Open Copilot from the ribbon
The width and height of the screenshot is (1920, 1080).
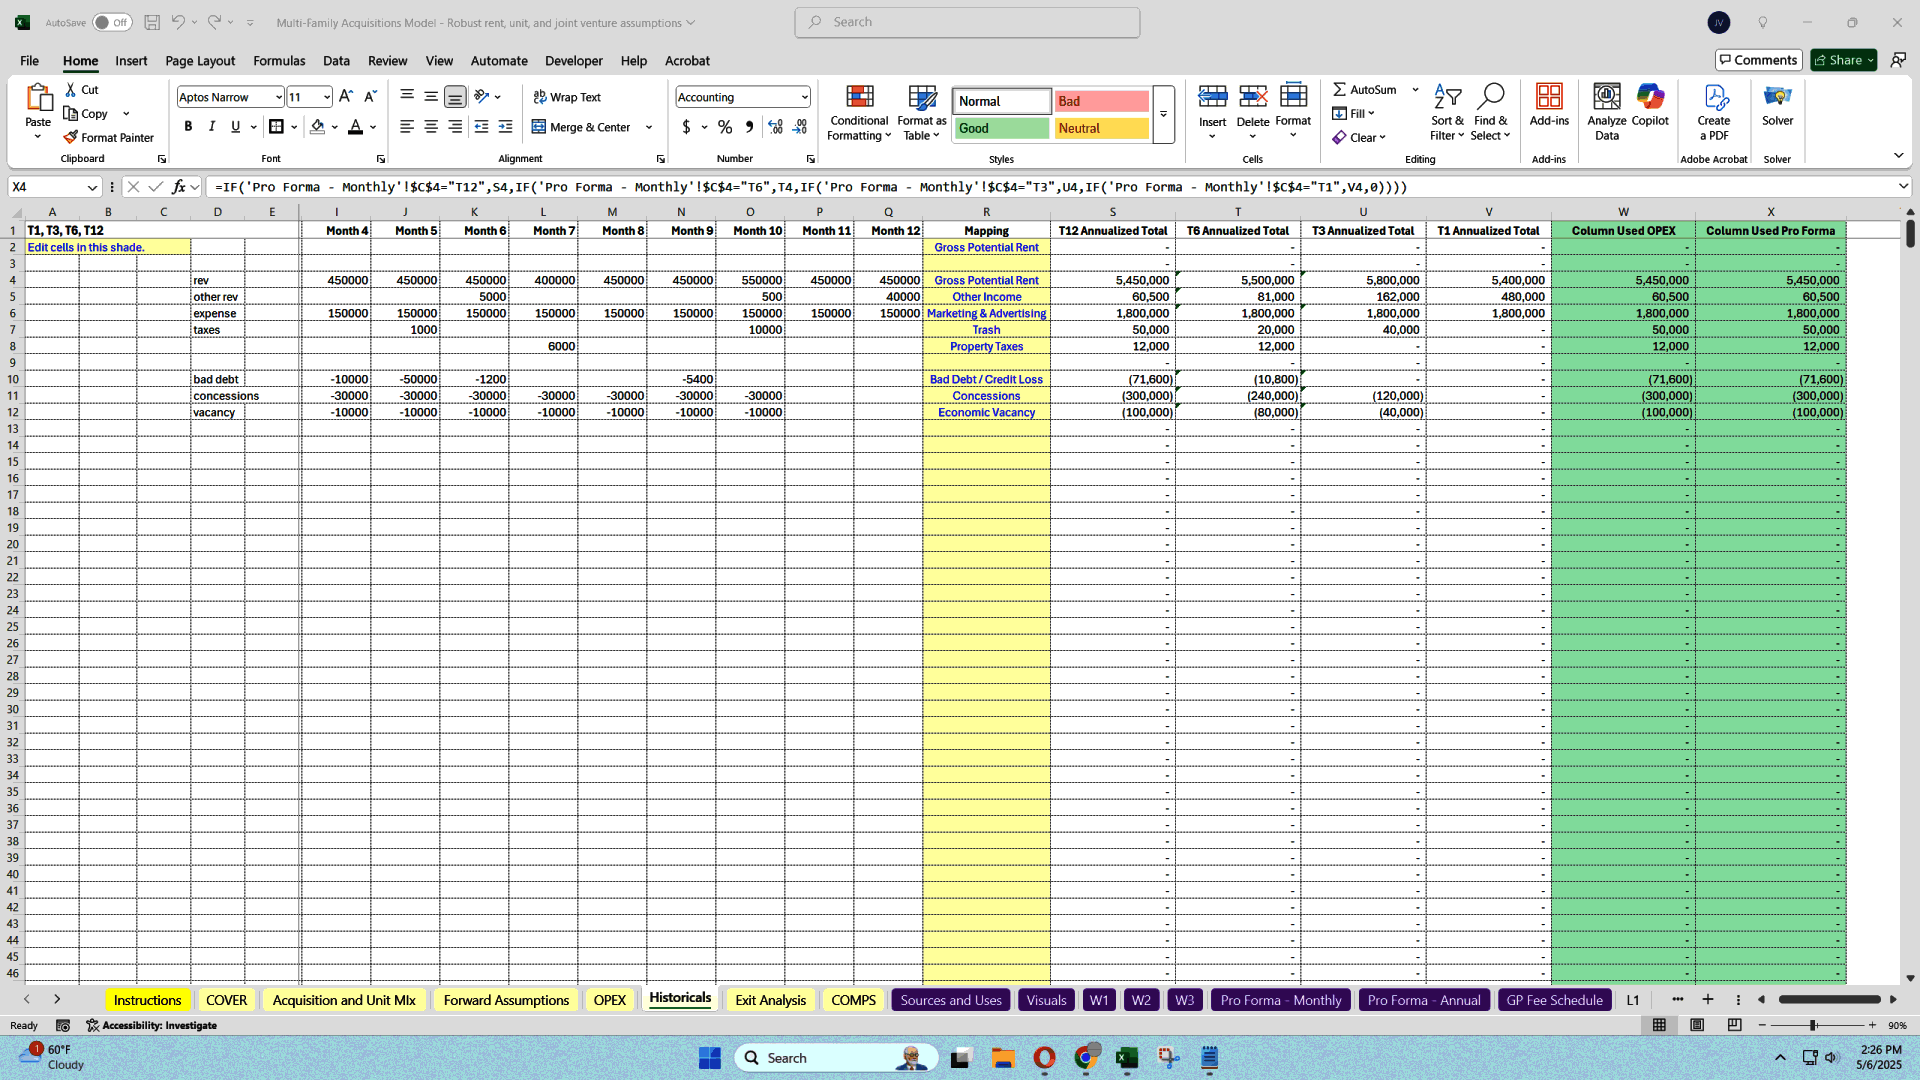[1650, 105]
